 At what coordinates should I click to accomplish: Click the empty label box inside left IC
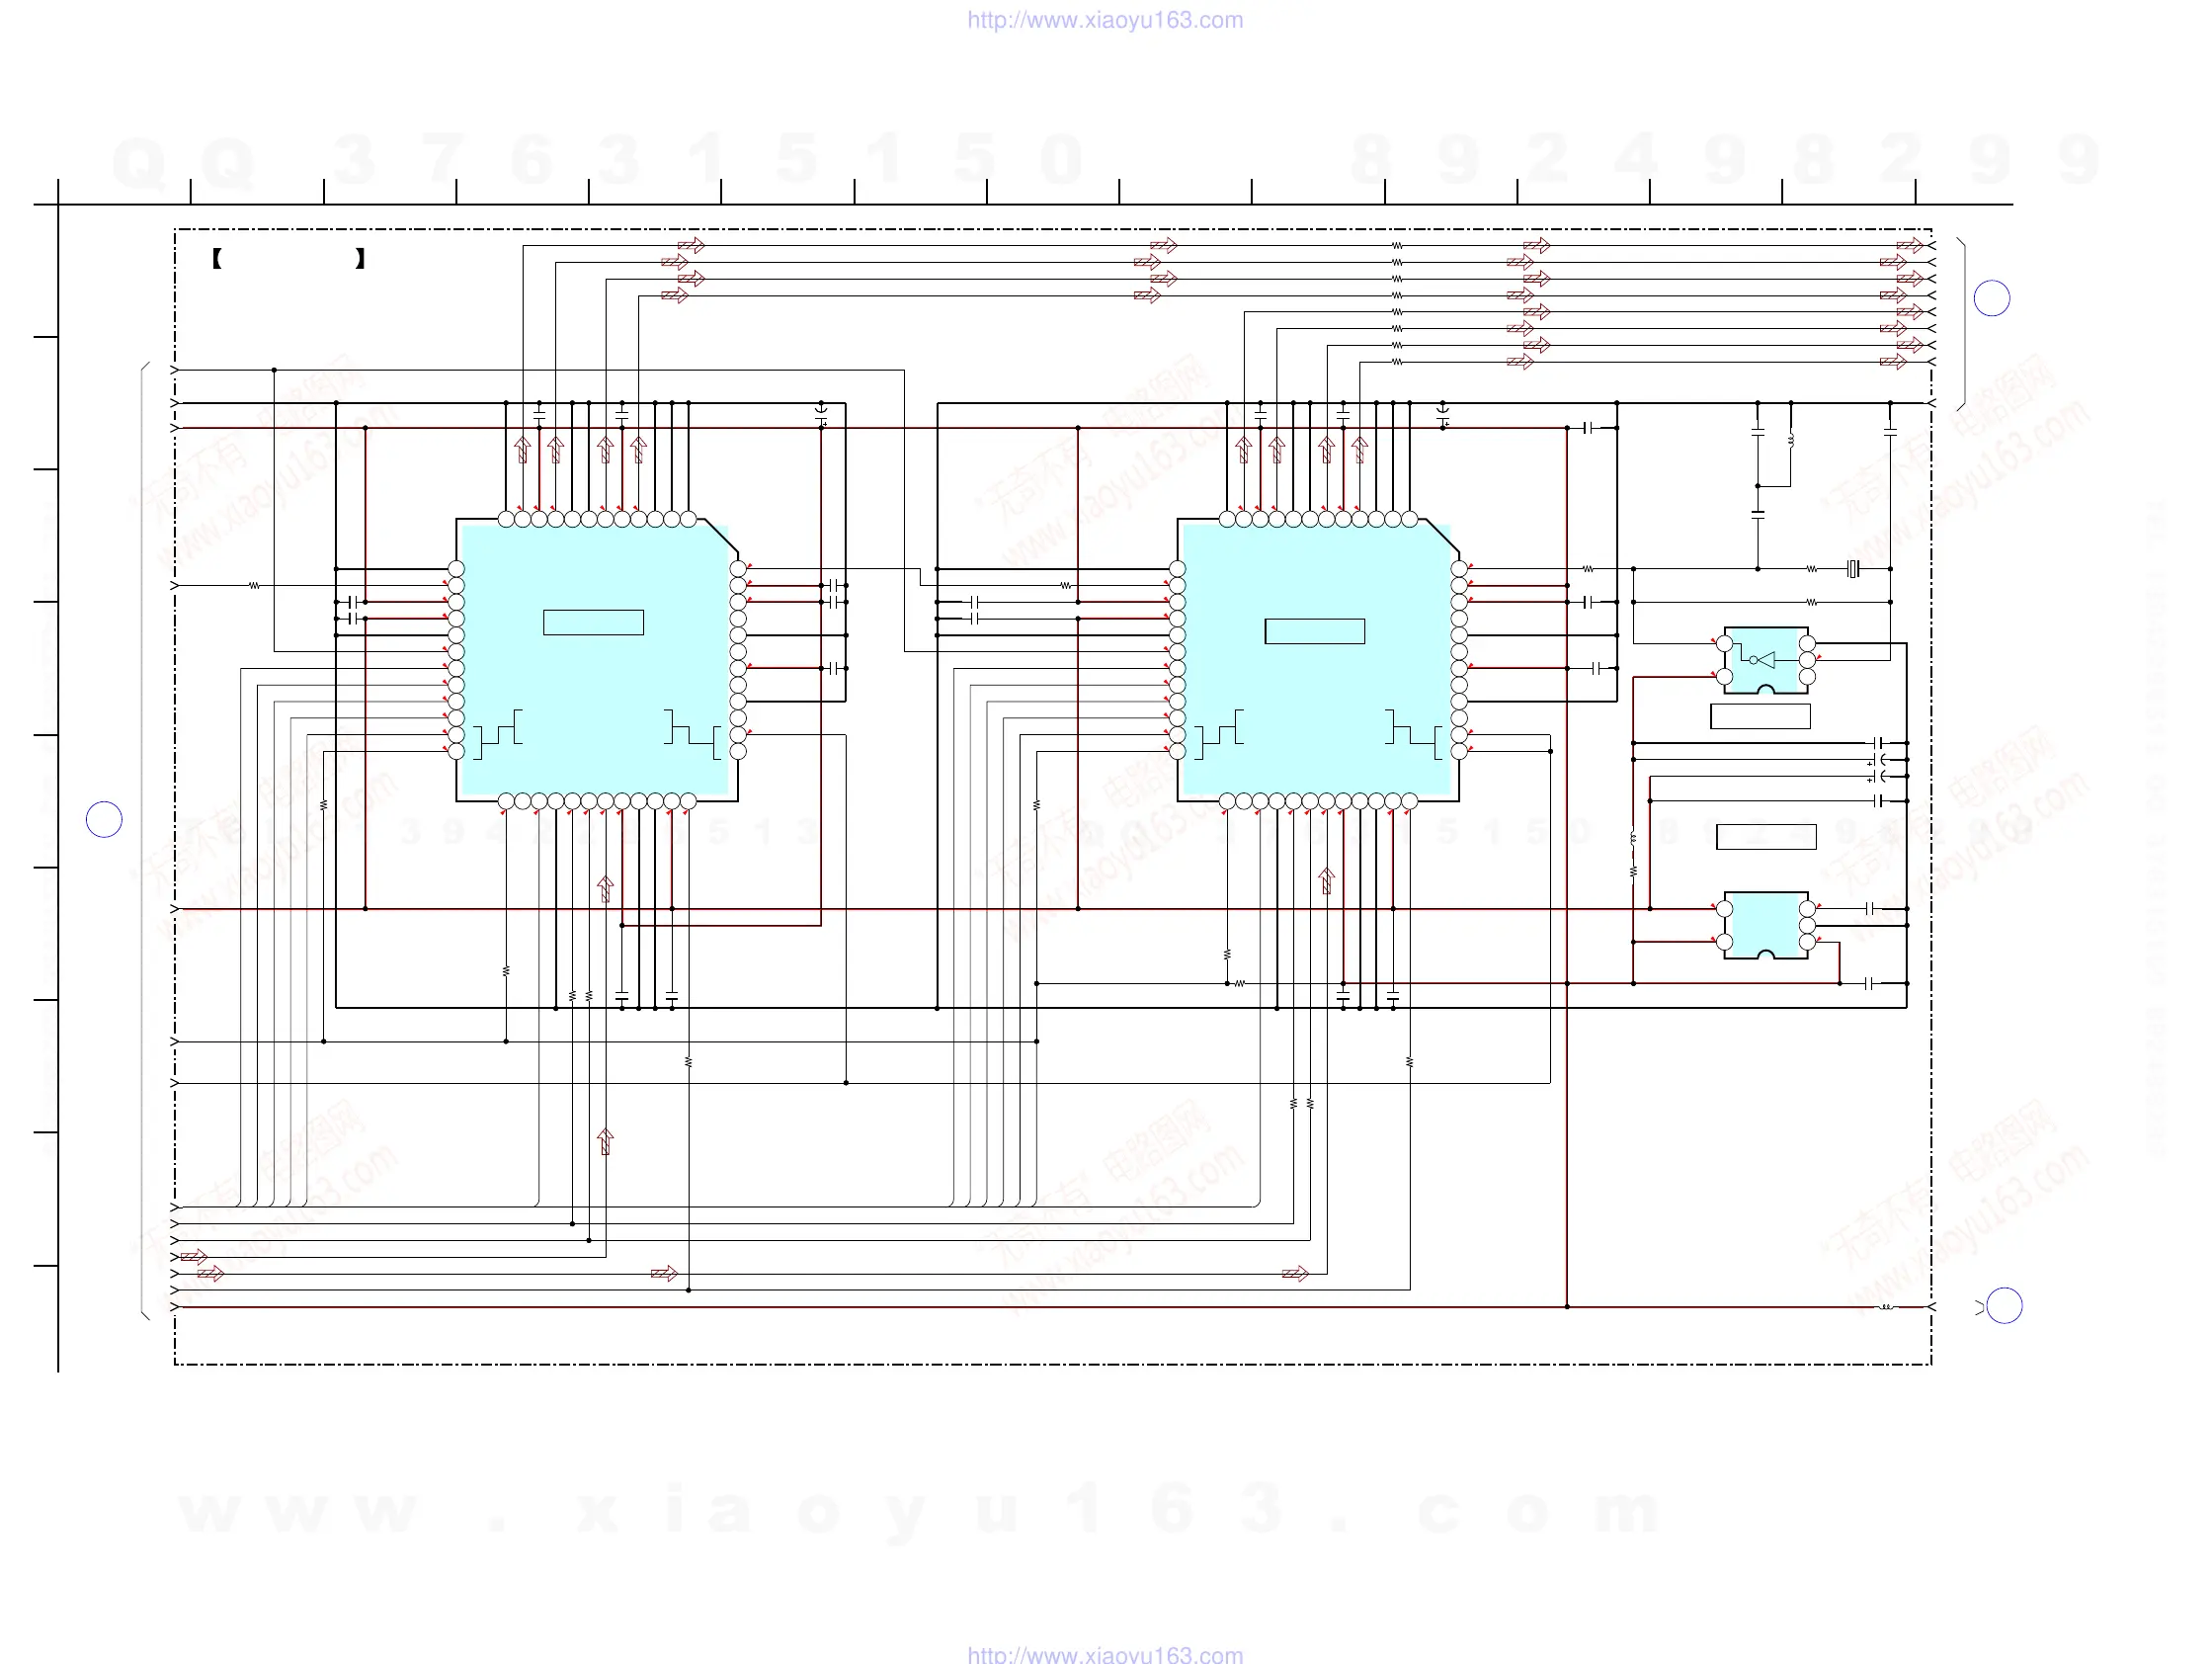(593, 622)
